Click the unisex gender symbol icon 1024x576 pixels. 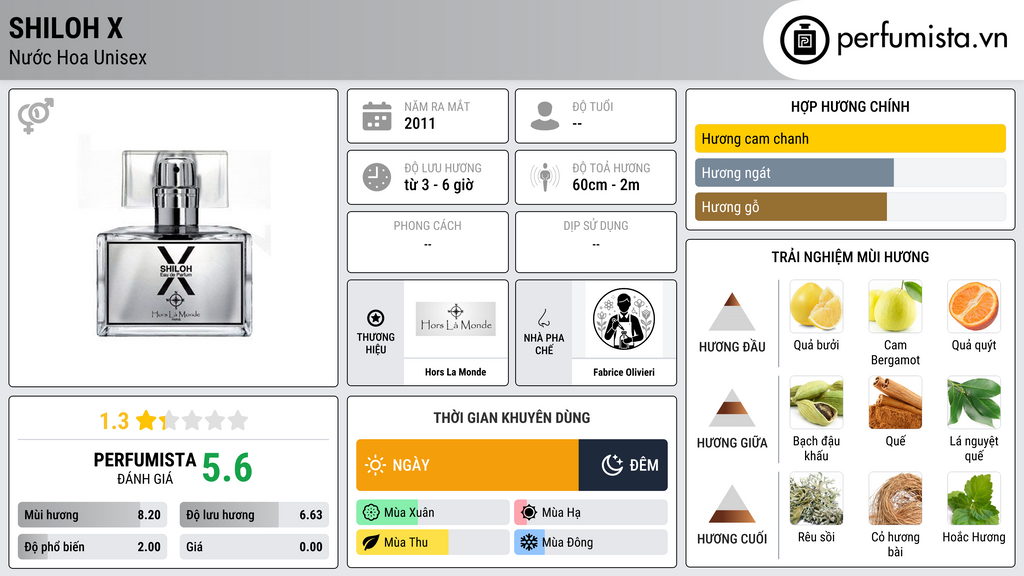(x=36, y=116)
